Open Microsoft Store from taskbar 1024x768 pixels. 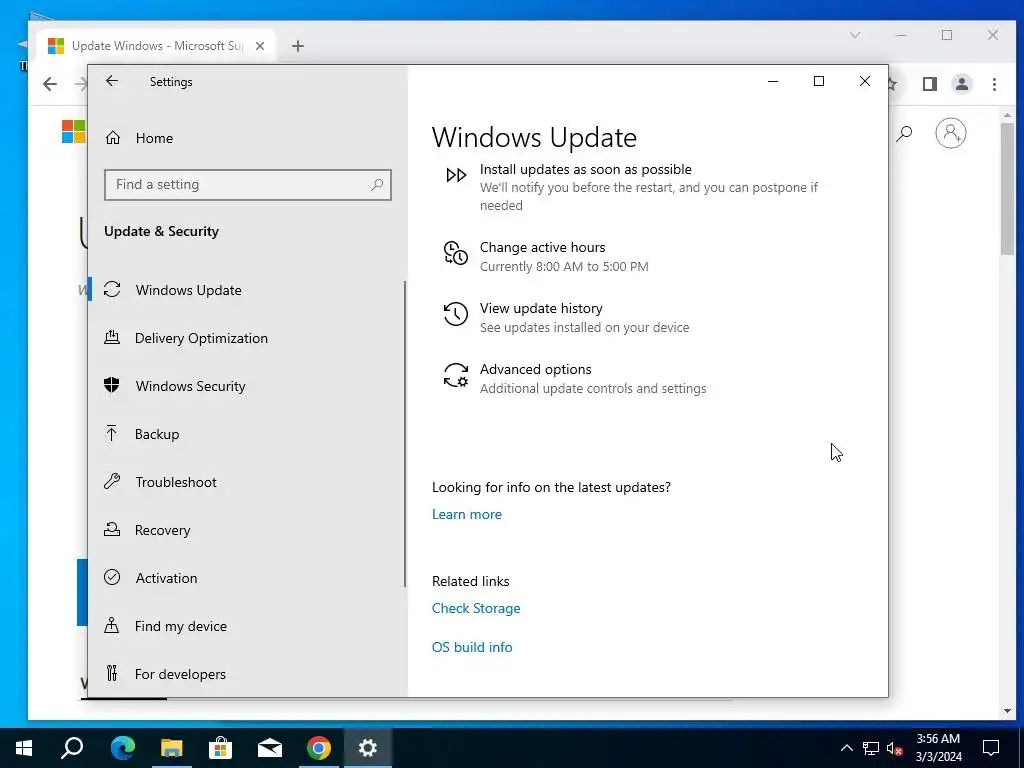click(220, 748)
